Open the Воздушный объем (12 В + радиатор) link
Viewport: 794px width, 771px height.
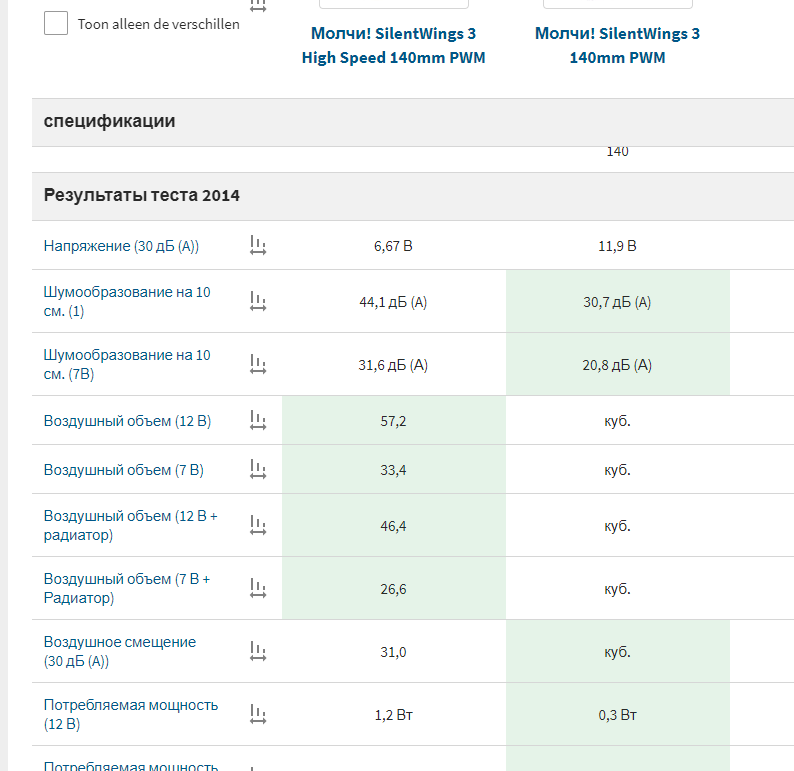tap(130, 525)
